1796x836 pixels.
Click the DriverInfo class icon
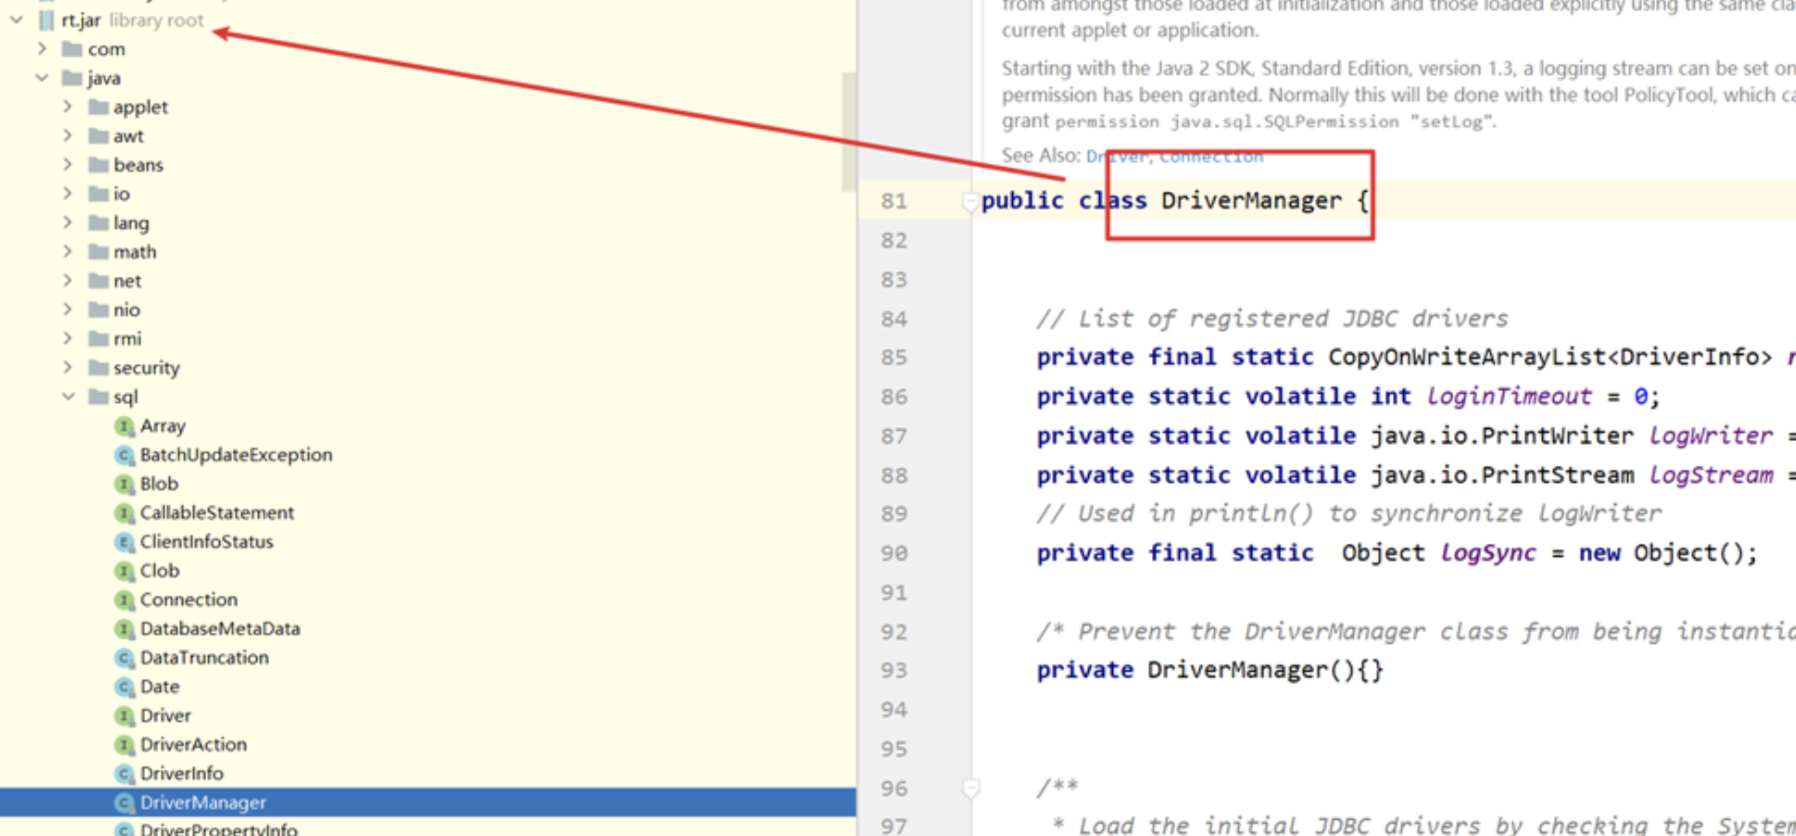[124, 774]
